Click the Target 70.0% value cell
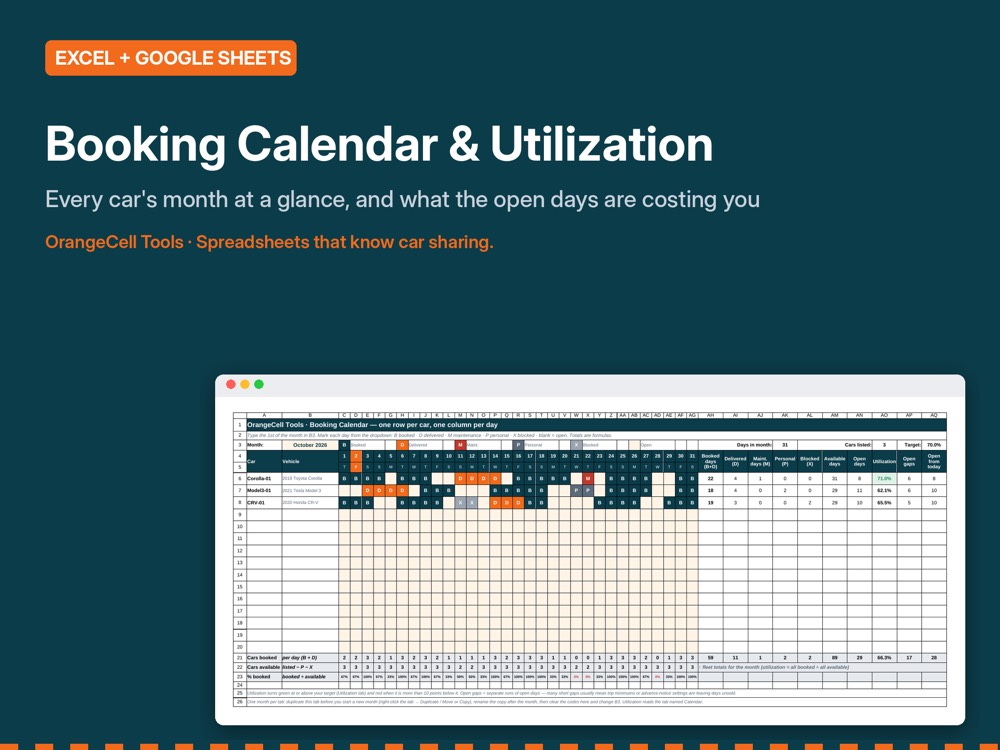 [x=934, y=445]
